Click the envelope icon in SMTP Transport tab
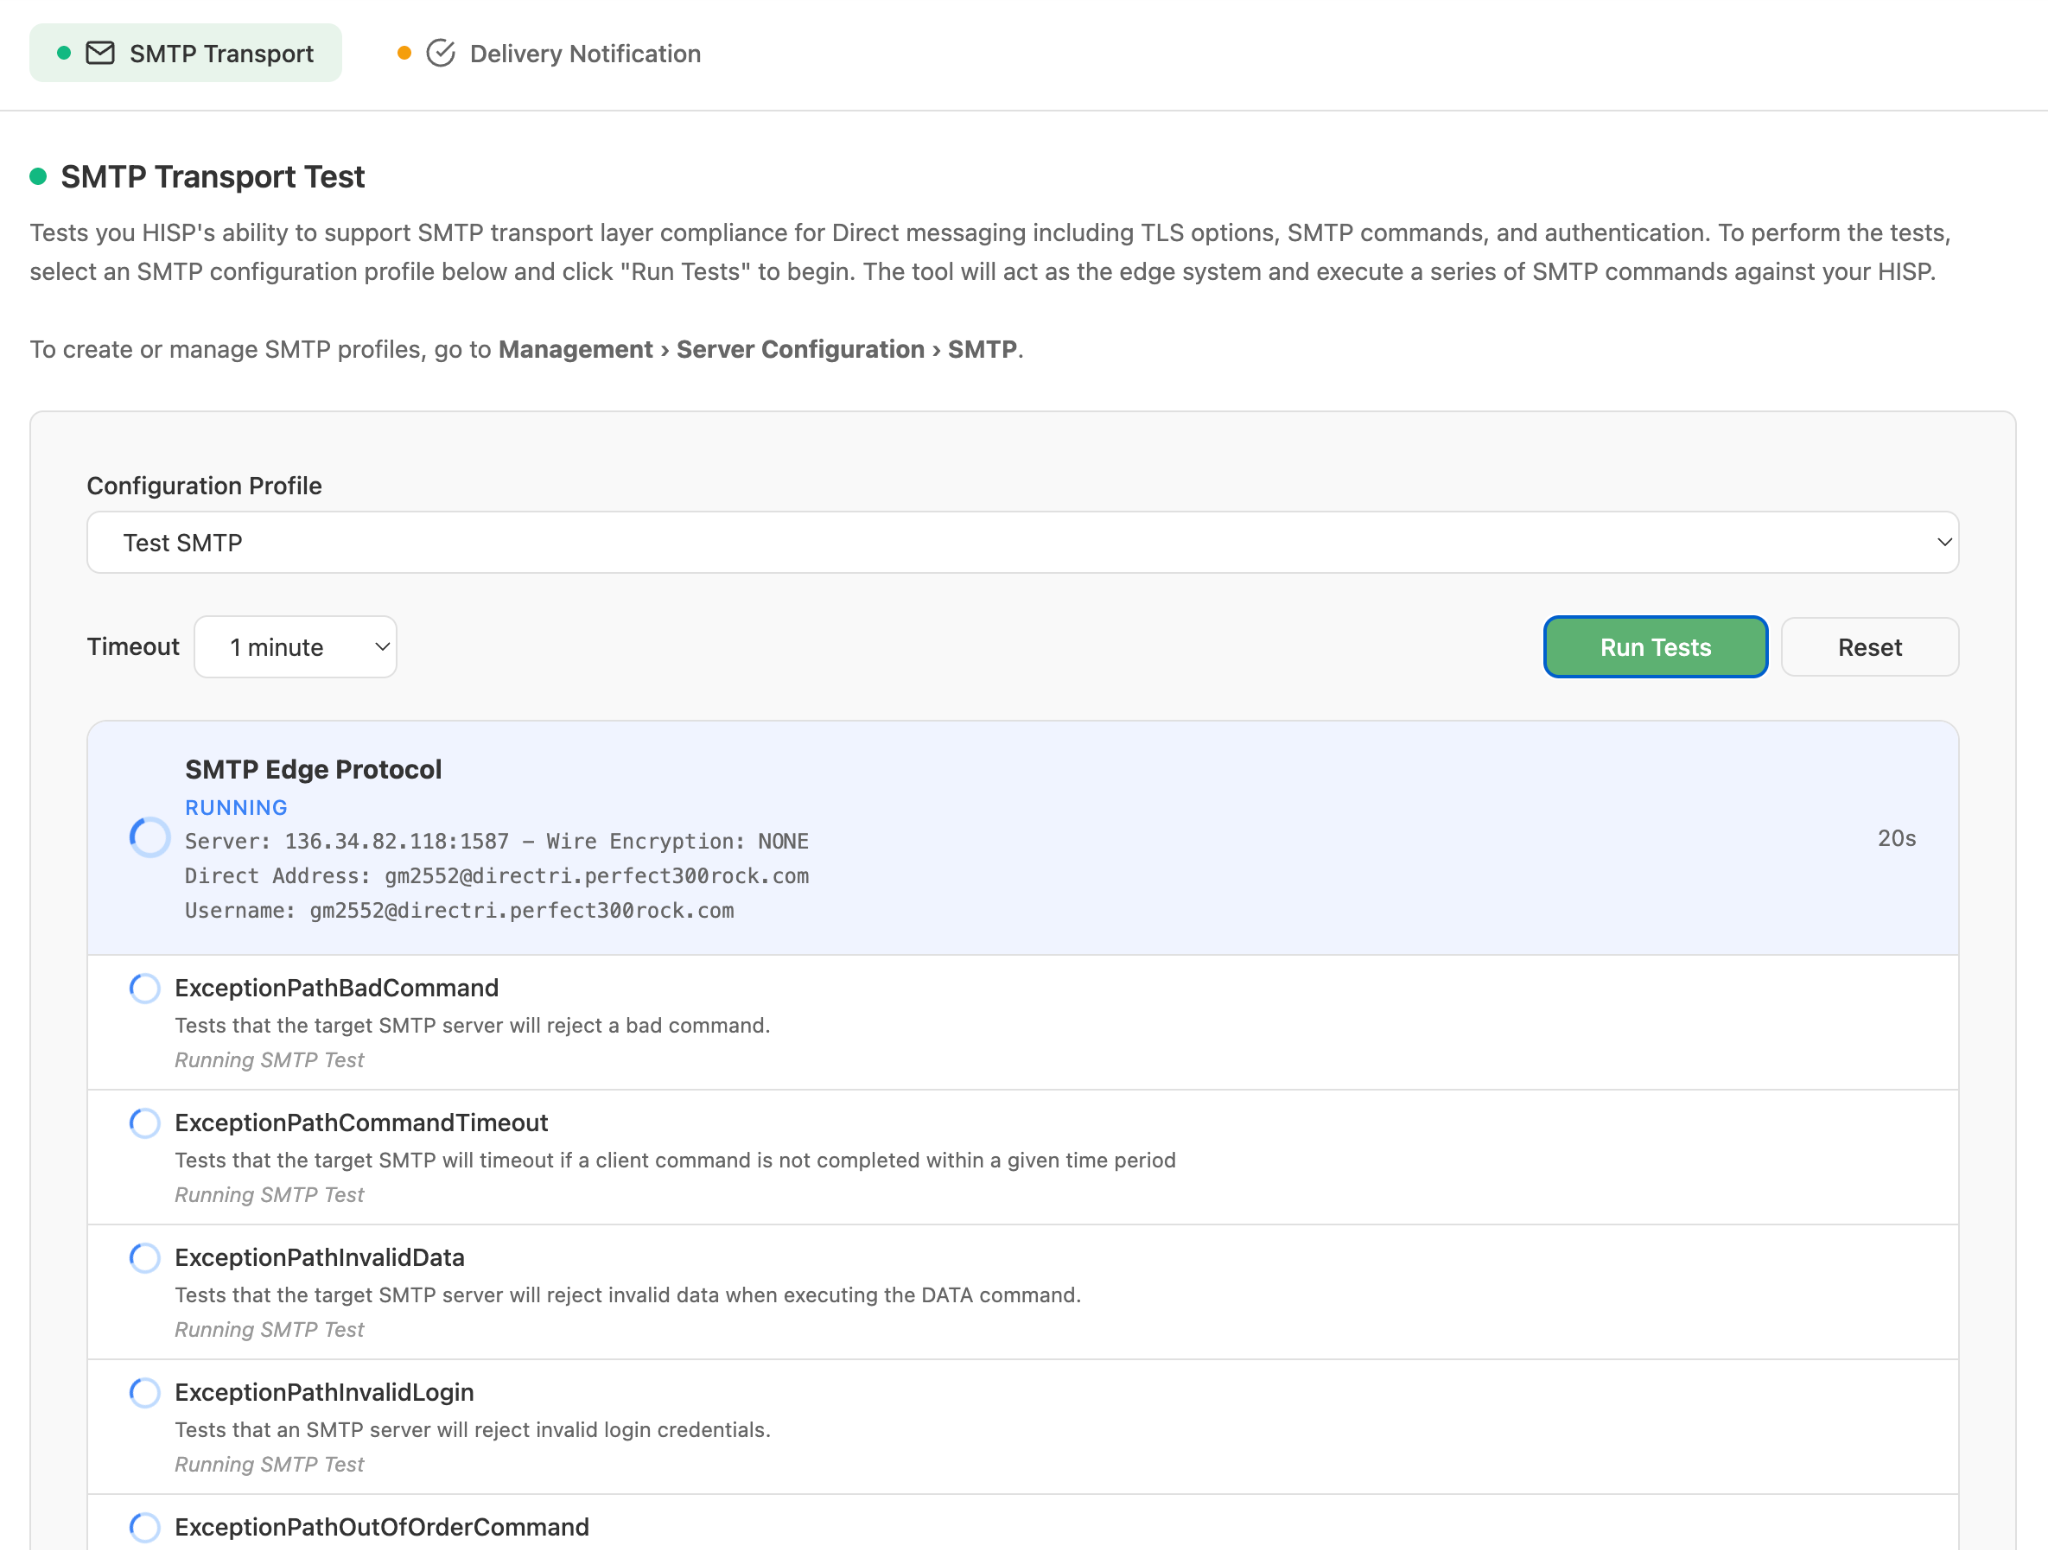Screen dimensions: 2048x1550 (100, 53)
